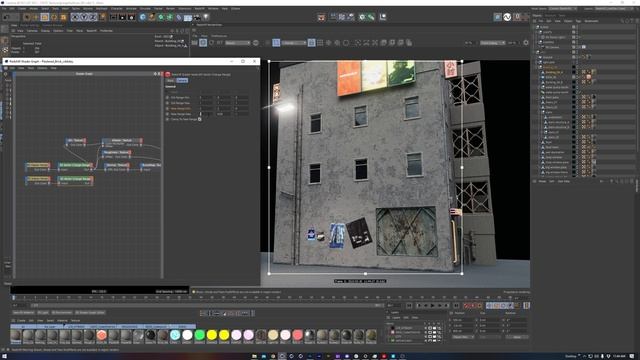Image resolution: width=640 pixels, height=360 pixels.
Task: Select the Live Selection tool
Action: pos(27,17)
